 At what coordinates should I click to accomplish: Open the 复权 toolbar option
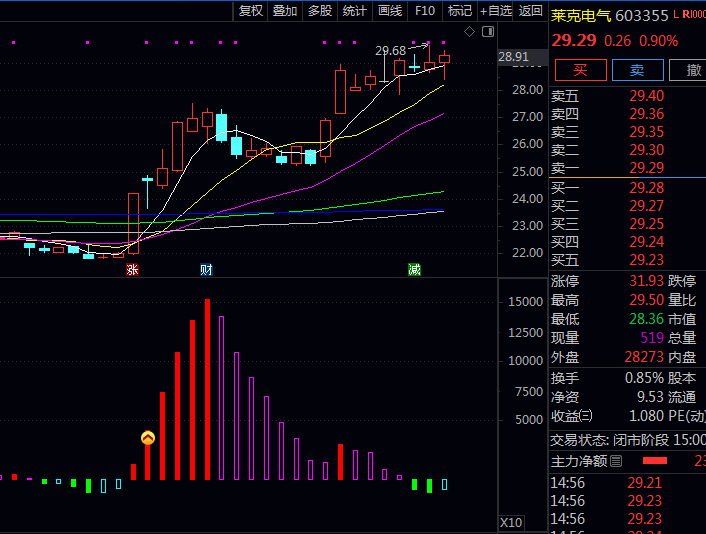click(251, 11)
